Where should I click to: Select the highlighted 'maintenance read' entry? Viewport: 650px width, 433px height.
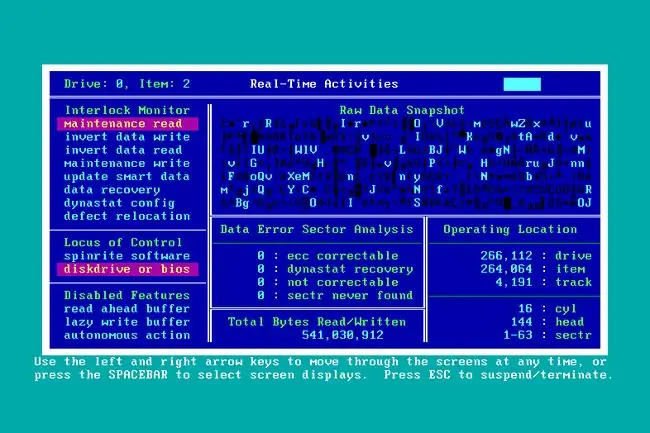[128, 123]
